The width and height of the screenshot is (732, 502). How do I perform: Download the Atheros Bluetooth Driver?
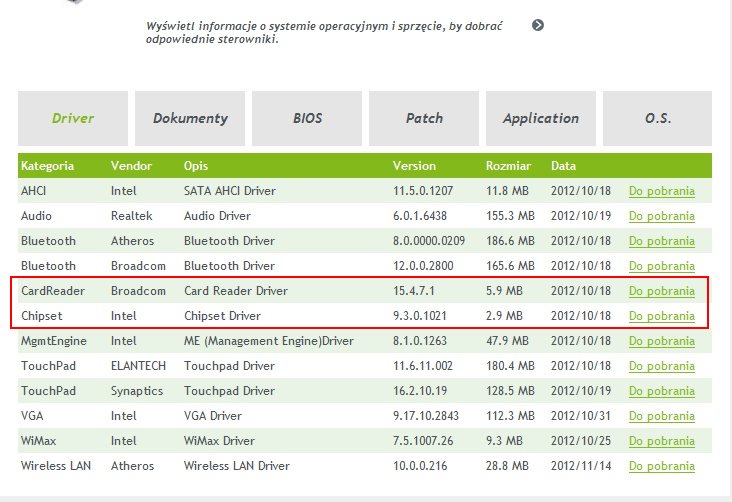[x=662, y=241]
